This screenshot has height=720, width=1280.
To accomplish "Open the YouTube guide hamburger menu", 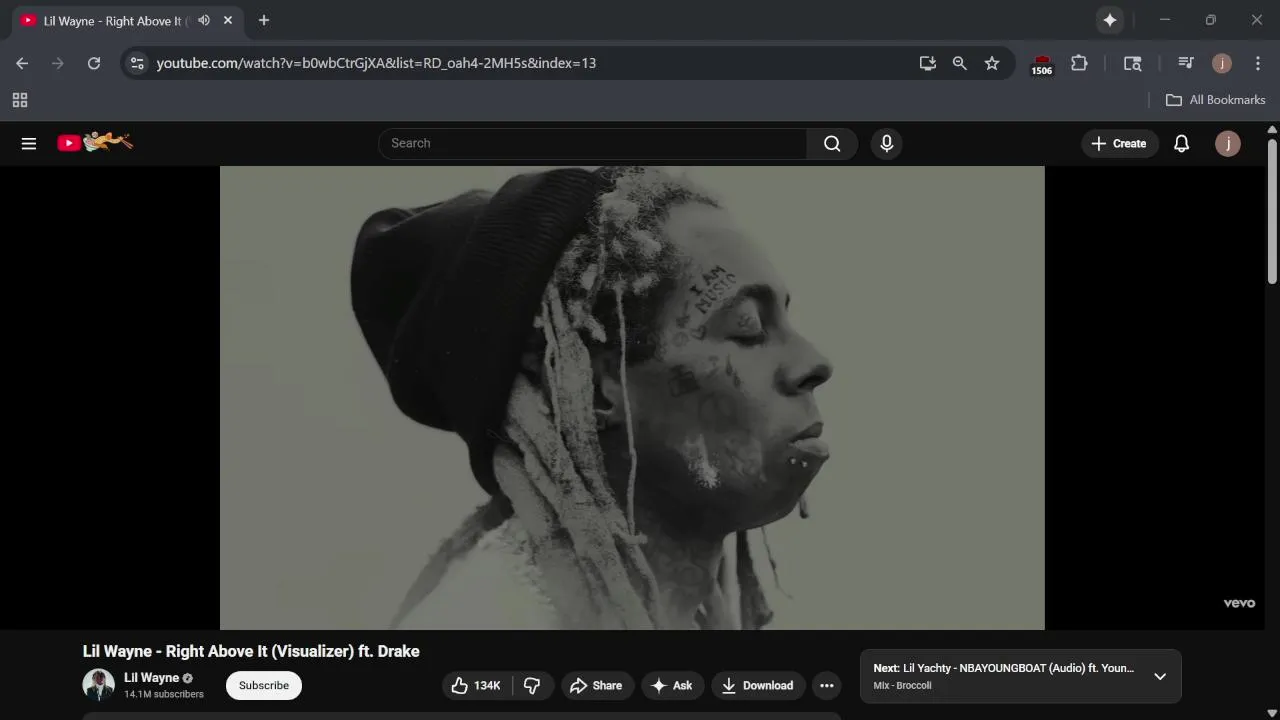I will (x=29, y=143).
